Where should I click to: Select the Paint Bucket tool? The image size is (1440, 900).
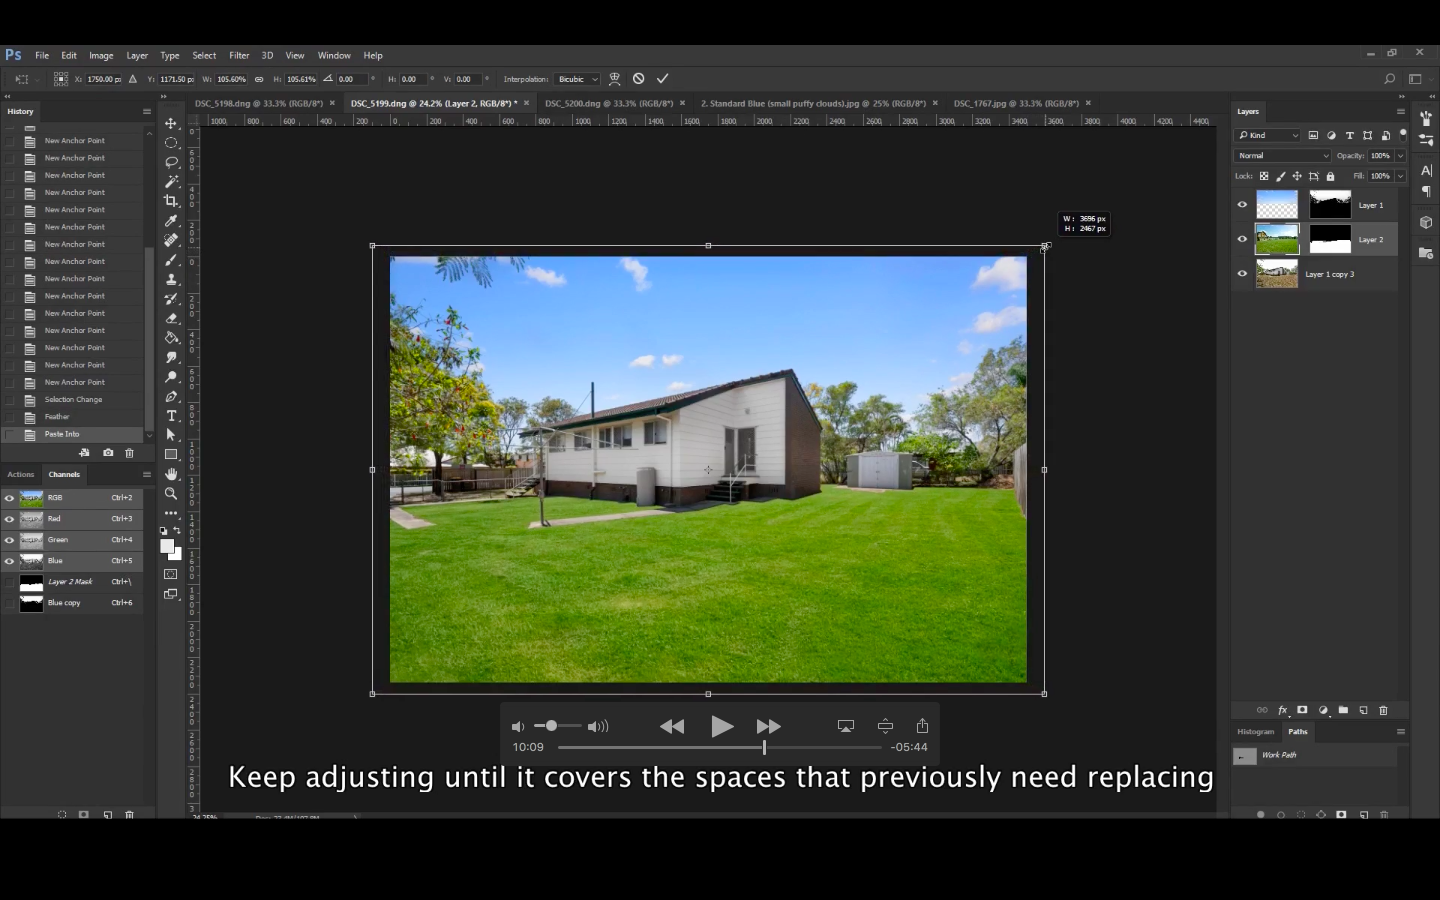point(171,338)
